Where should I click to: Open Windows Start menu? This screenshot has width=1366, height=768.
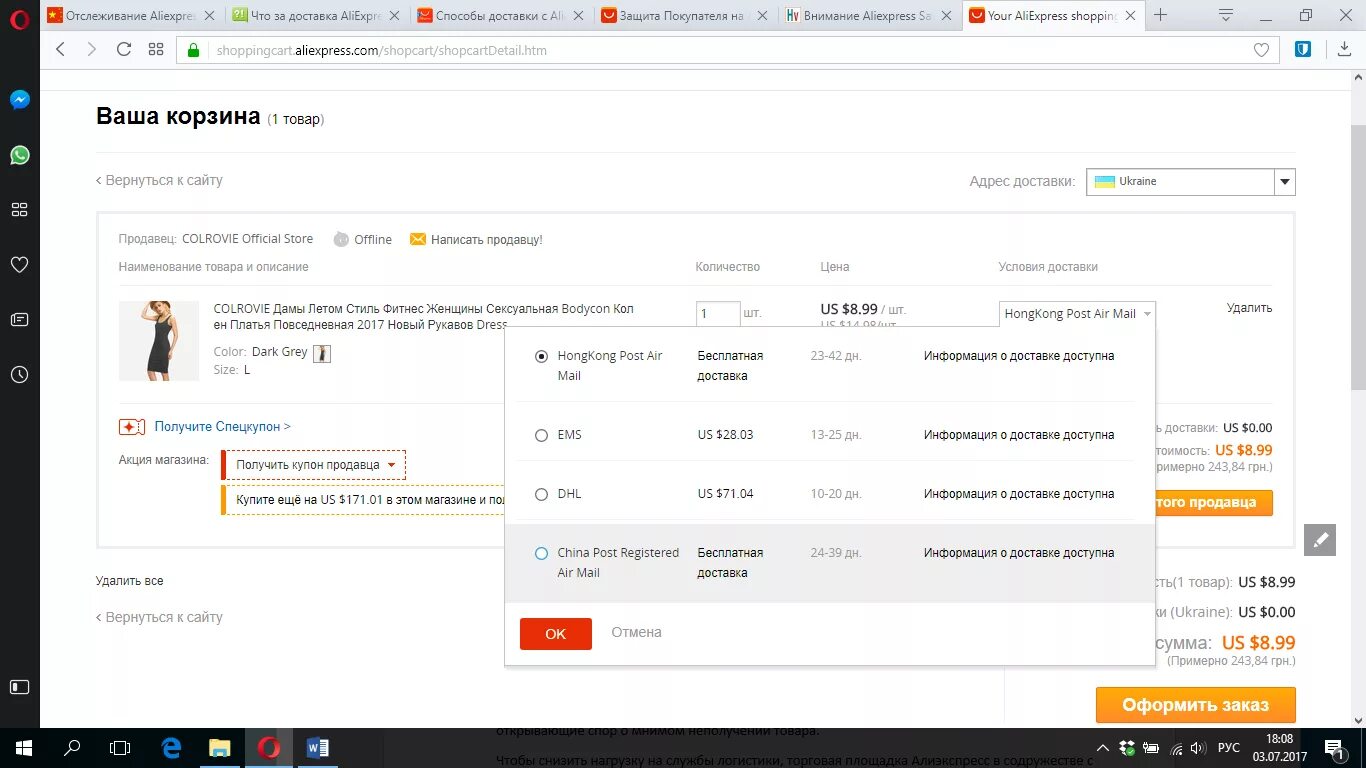click(23, 748)
